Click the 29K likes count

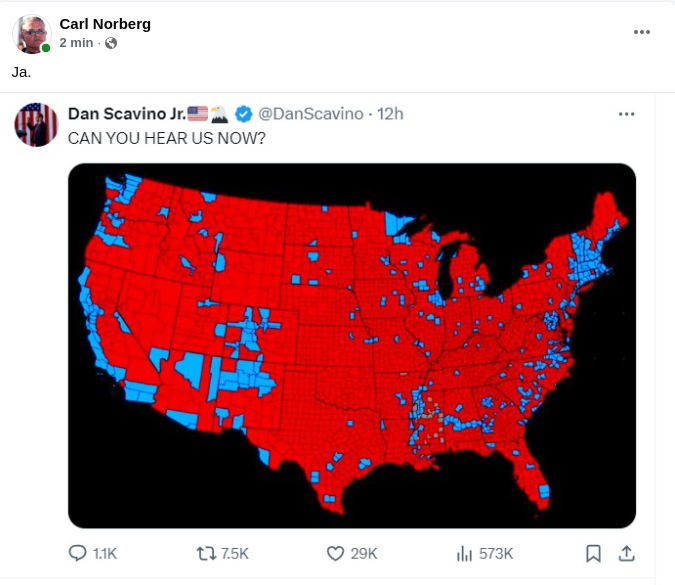pyautogui.click(x=364, y=553)
